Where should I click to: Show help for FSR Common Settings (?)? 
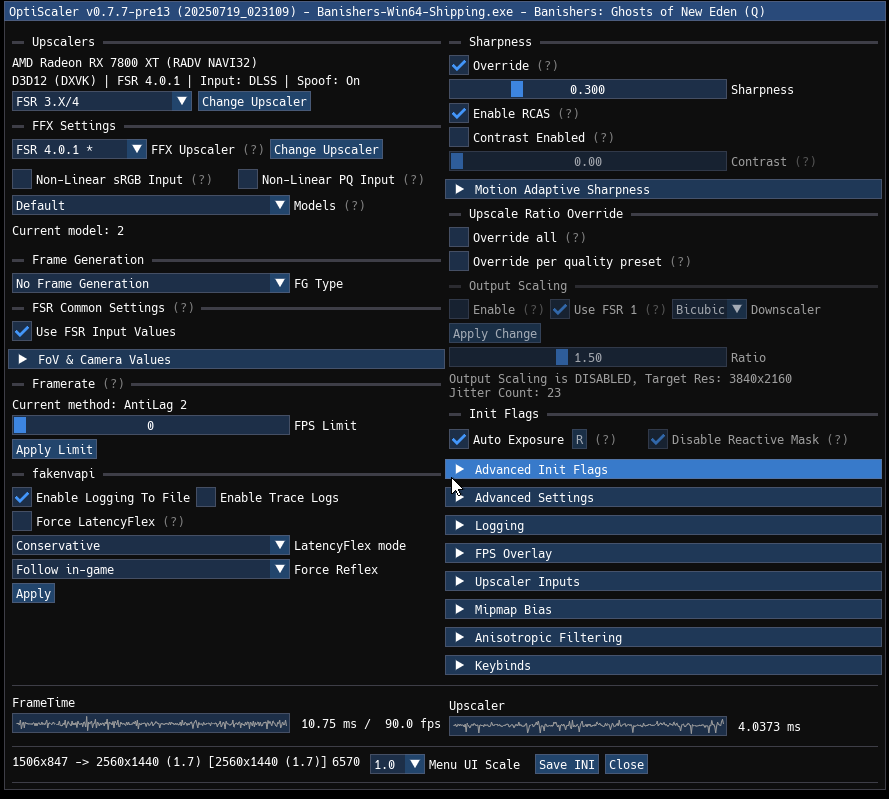click(x=184, y=308)
